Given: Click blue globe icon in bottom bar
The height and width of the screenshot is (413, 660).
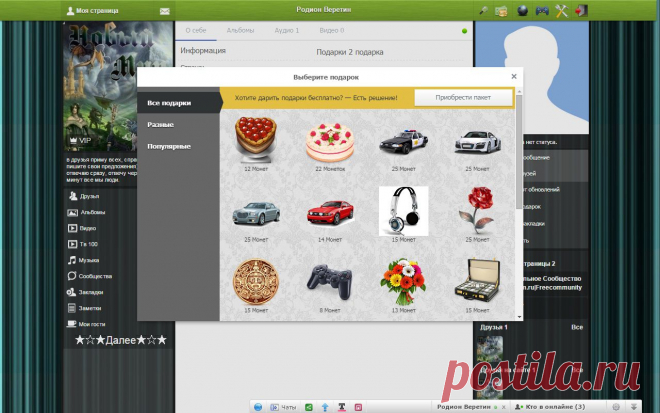Looking at the screenshot, I should coord(258,407).
